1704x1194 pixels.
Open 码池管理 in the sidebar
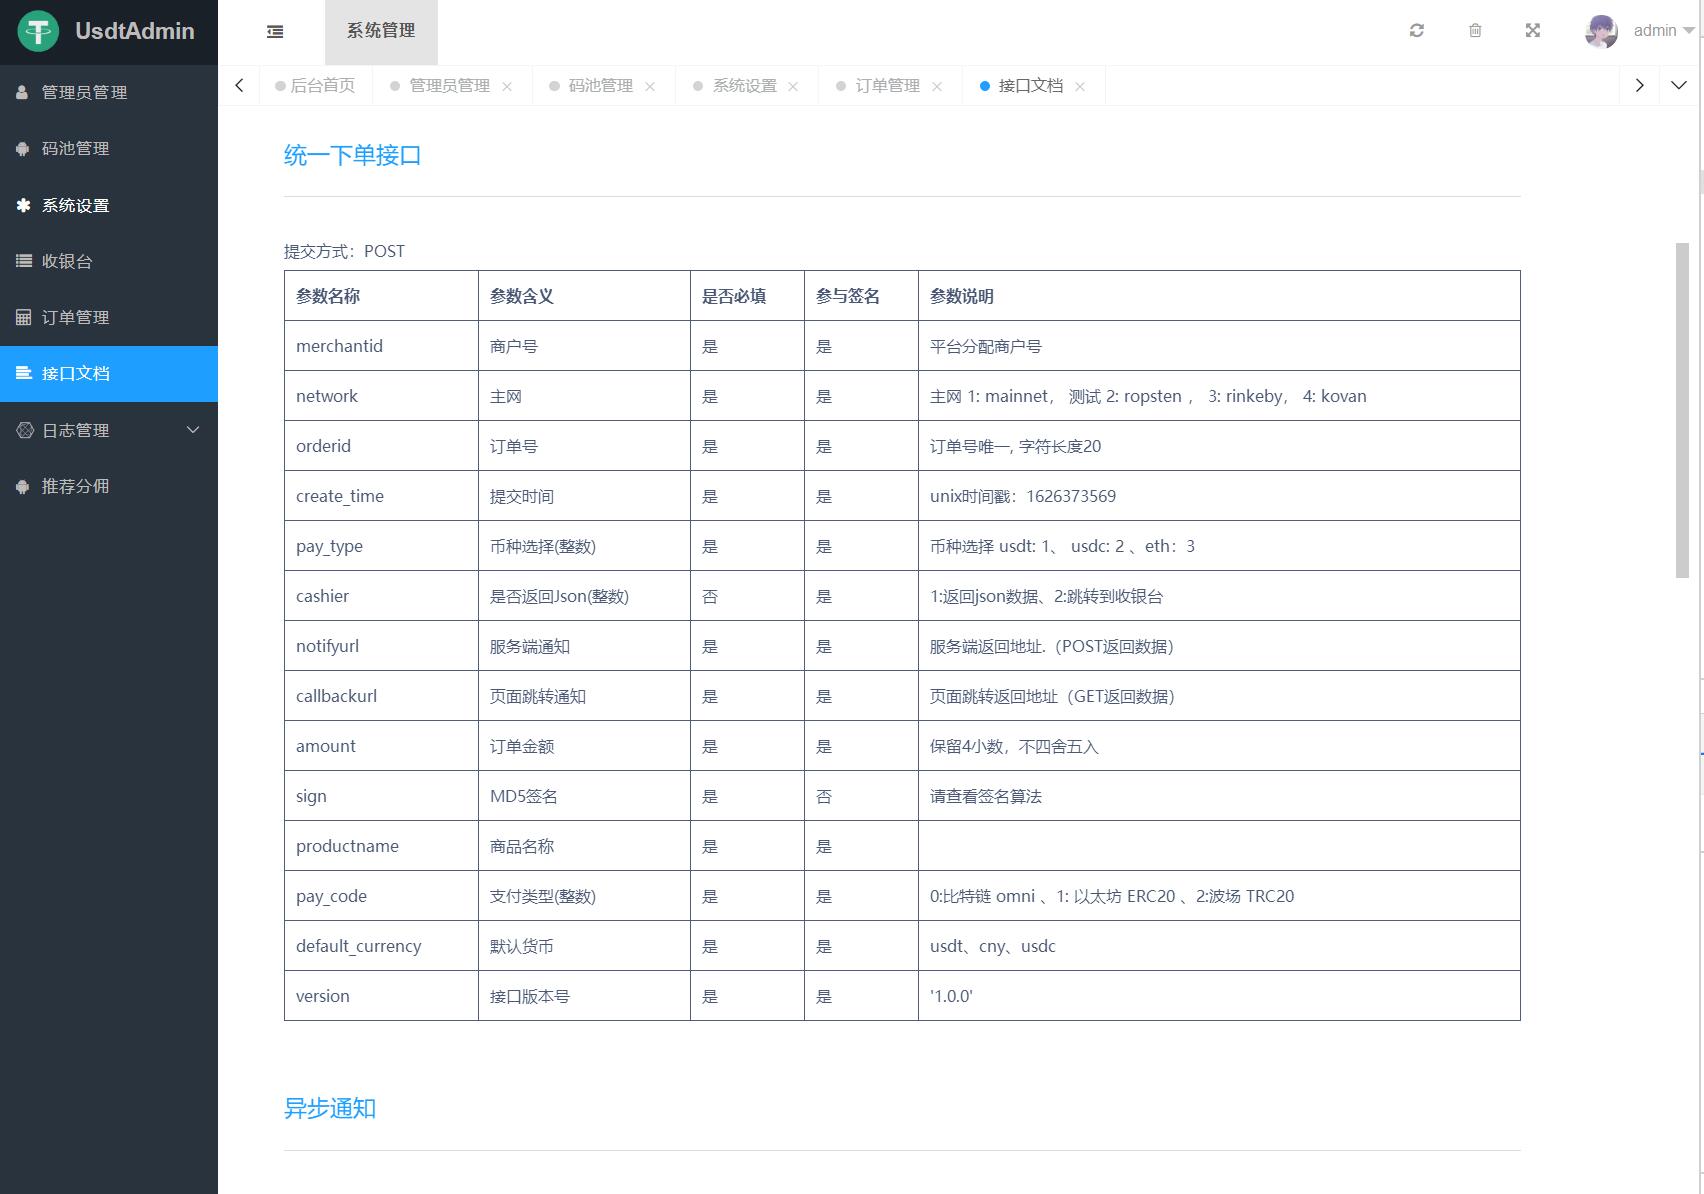point(75,148)
